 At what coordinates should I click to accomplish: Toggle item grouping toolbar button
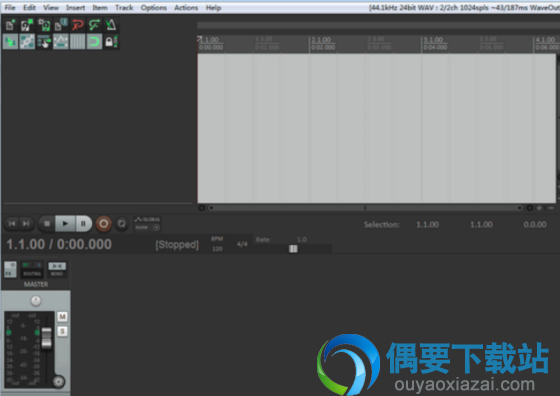click(27, 42)
